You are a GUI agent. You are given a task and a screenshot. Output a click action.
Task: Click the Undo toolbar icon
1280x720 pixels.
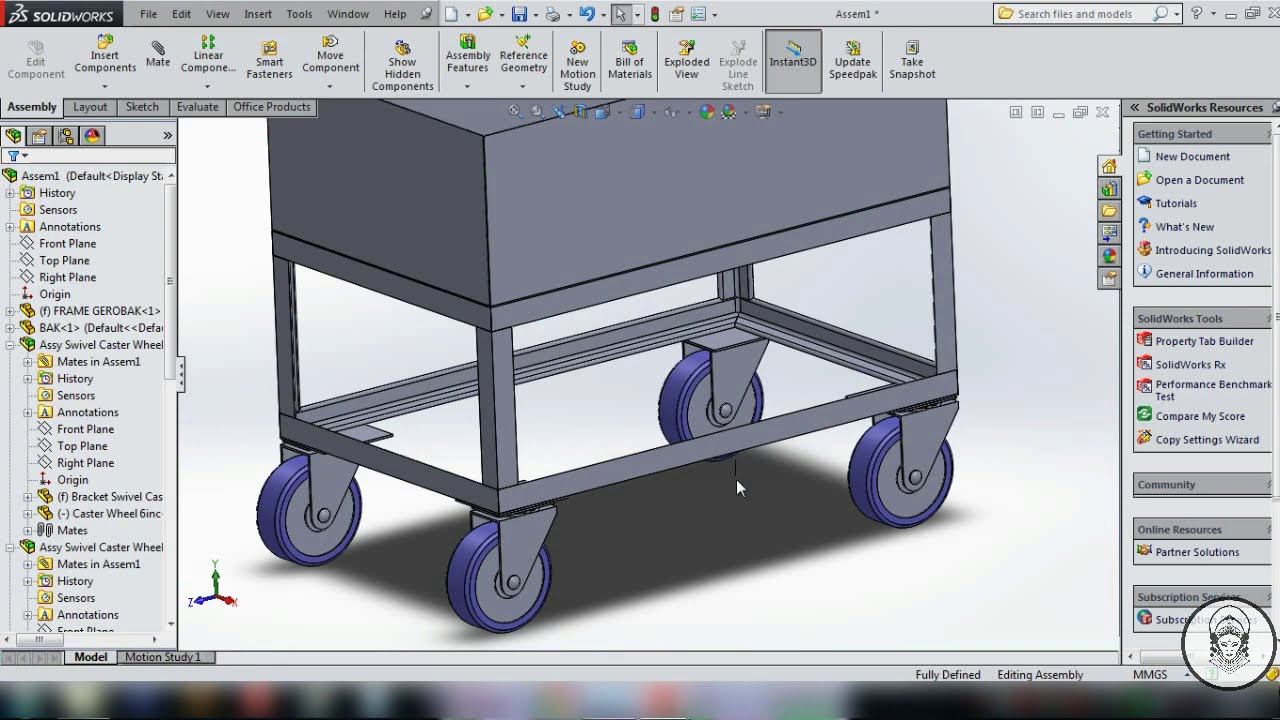click(587, 14)
